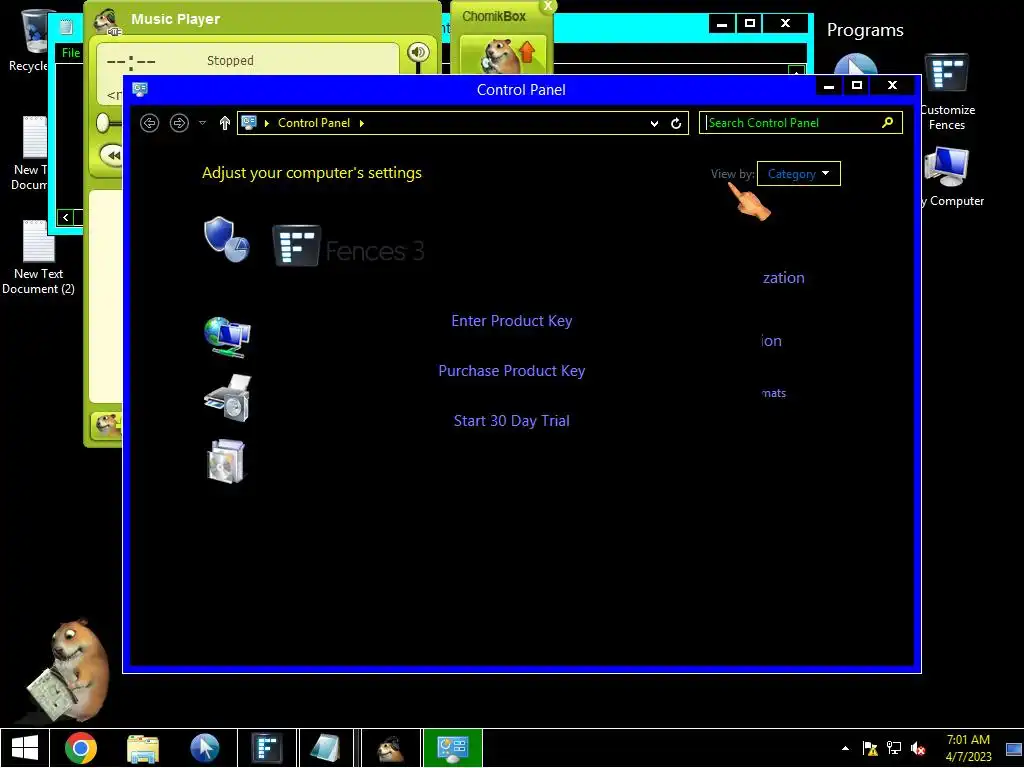Open the Windows Start button
The height and width of the screenshot is (768, 1024).
pyautogui.click(x=25, y=748)
